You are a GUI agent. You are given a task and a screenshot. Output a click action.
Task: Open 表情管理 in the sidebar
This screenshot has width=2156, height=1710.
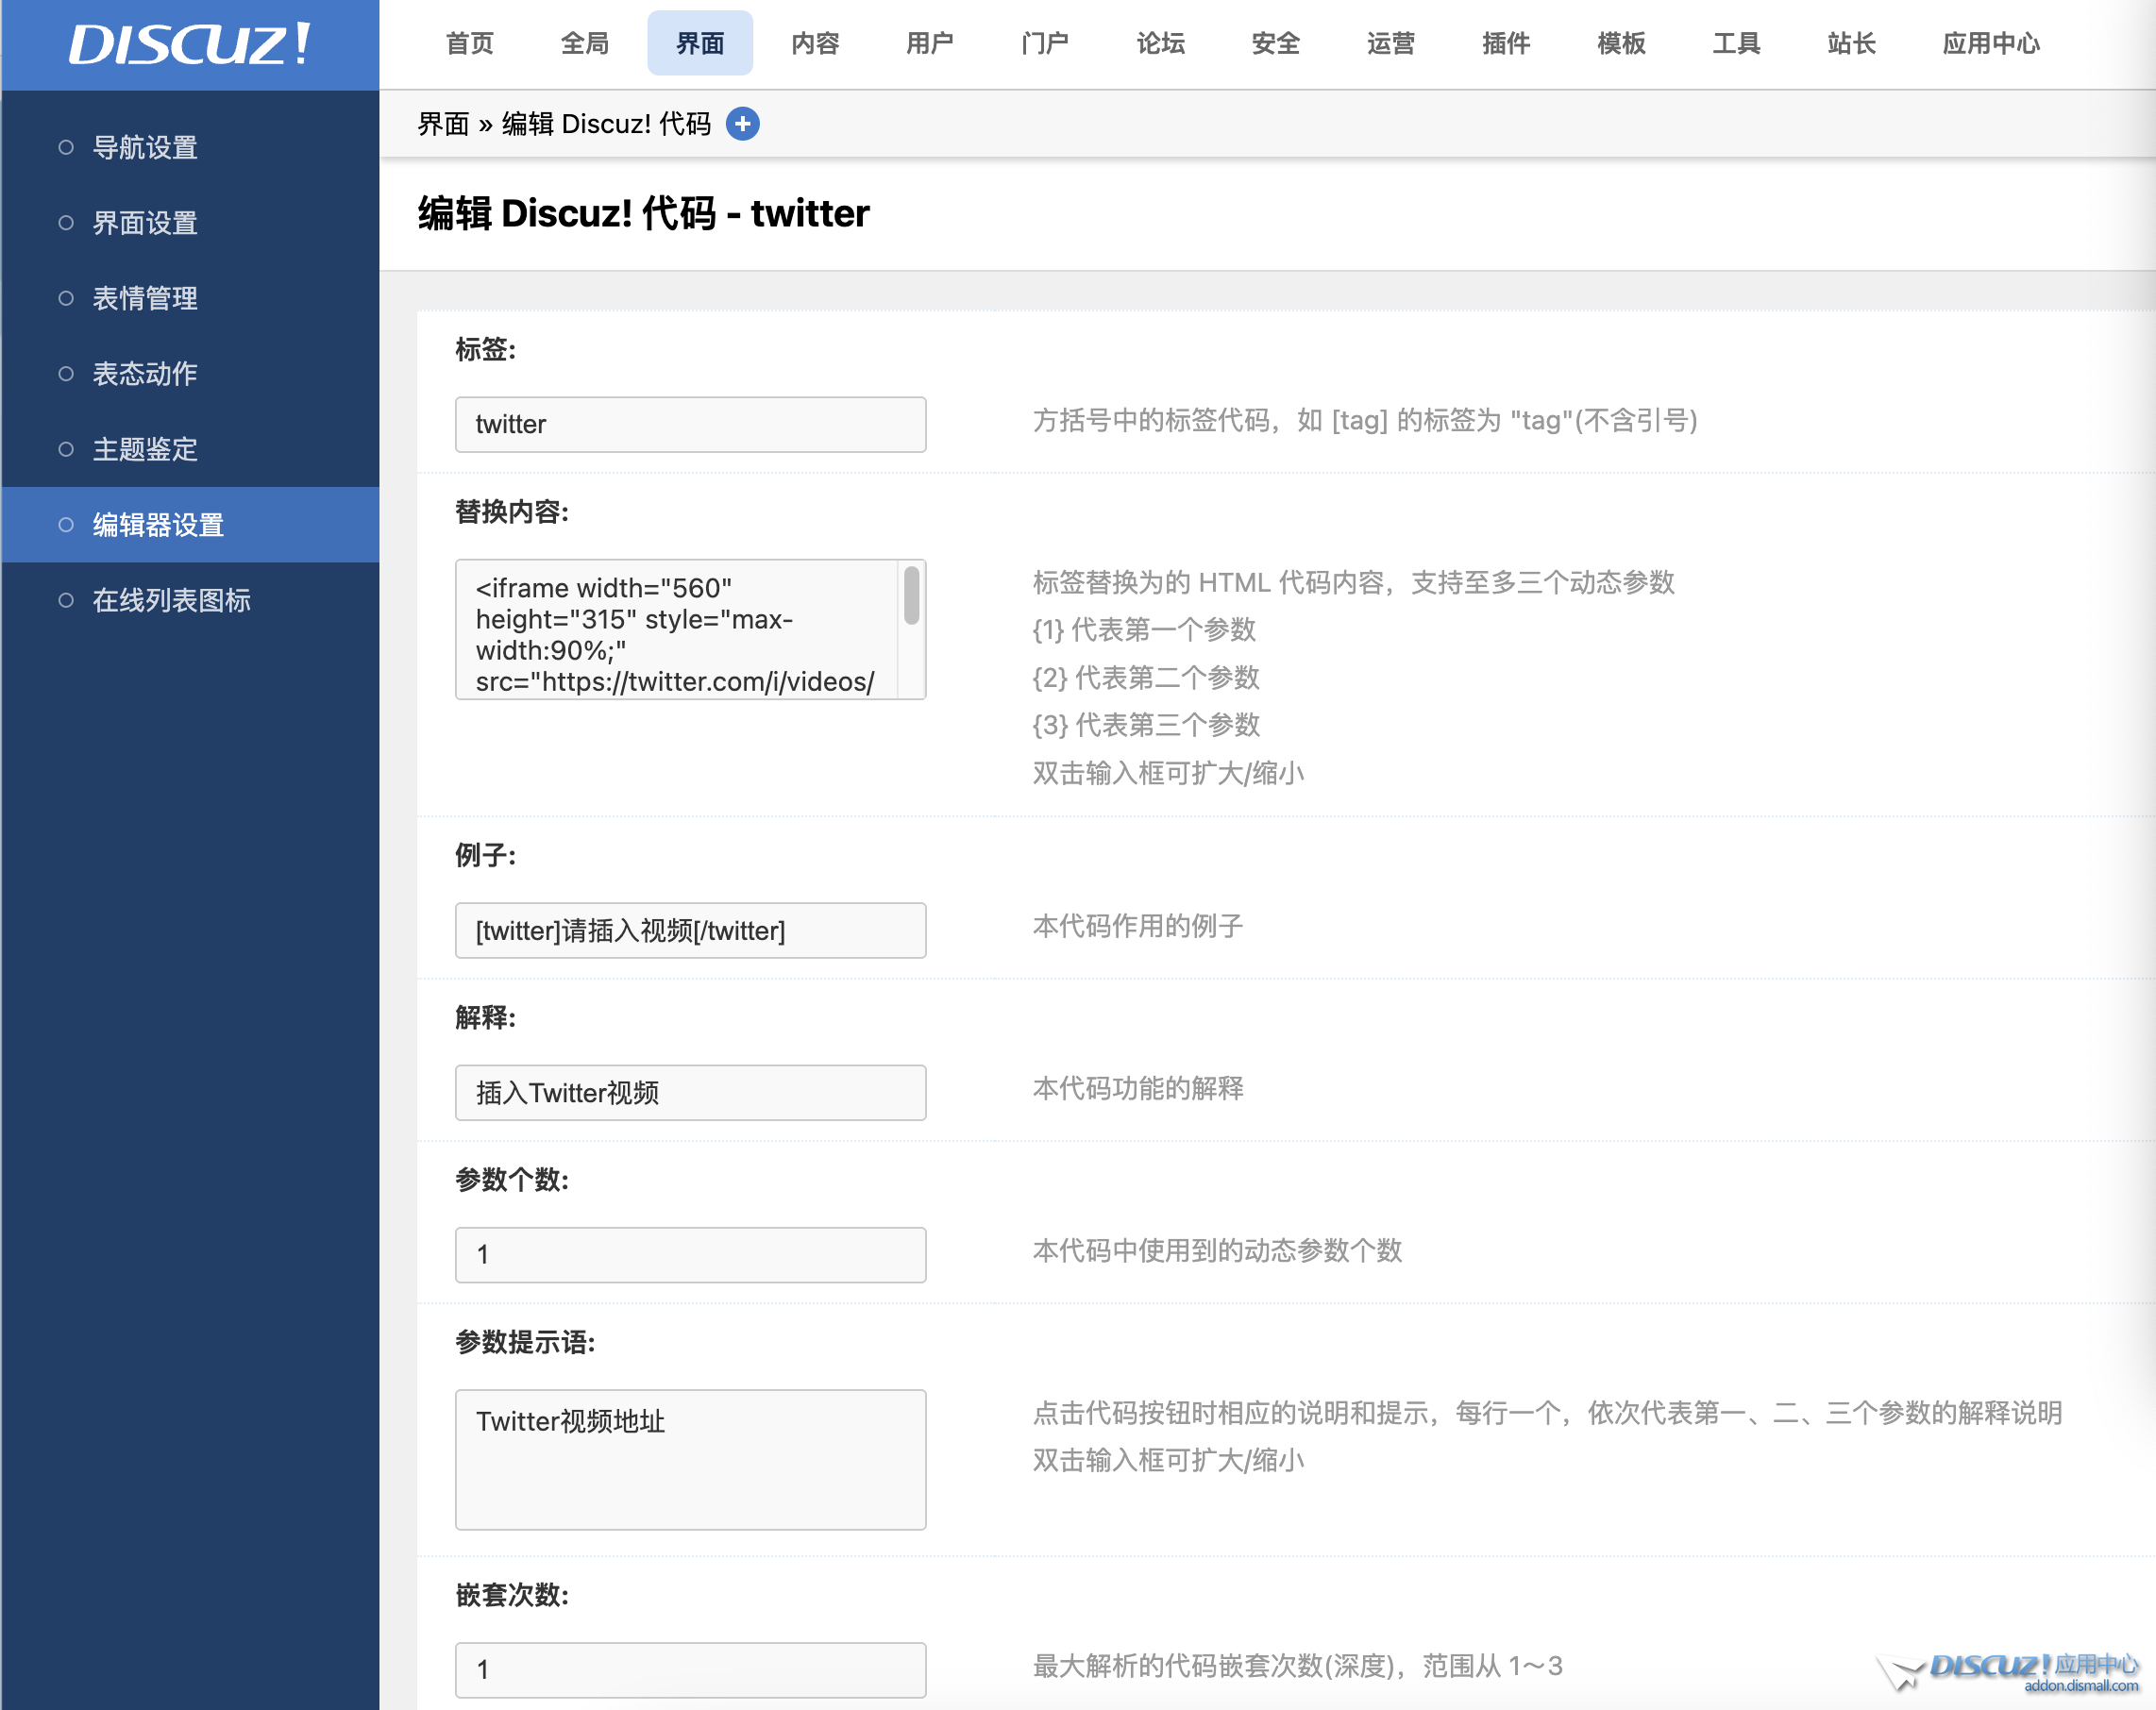coord(145,298)
